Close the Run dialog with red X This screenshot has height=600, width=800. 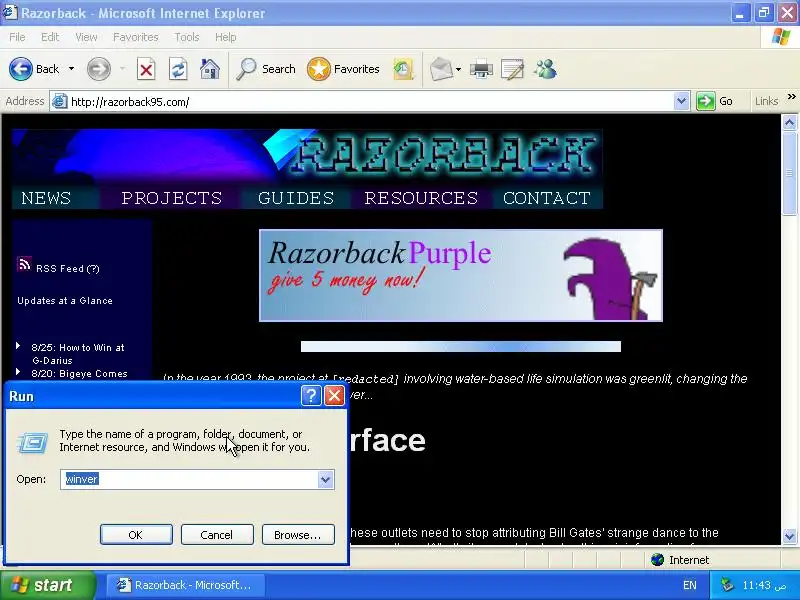point(335,395)
